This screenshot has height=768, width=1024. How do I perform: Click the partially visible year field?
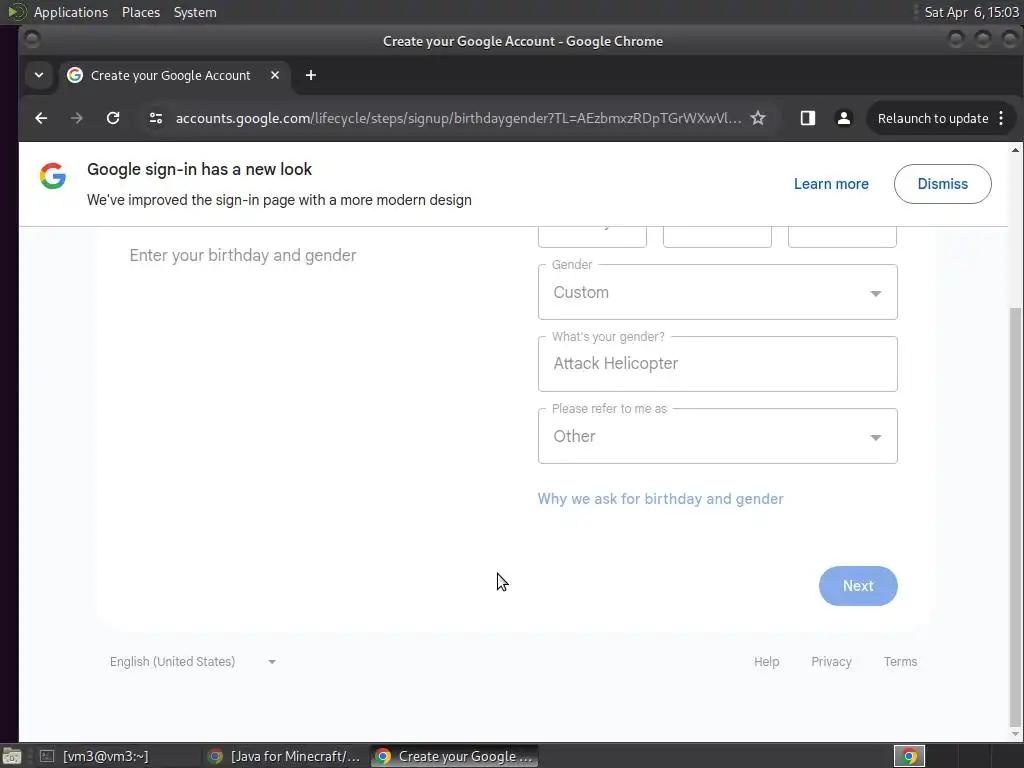842,236
